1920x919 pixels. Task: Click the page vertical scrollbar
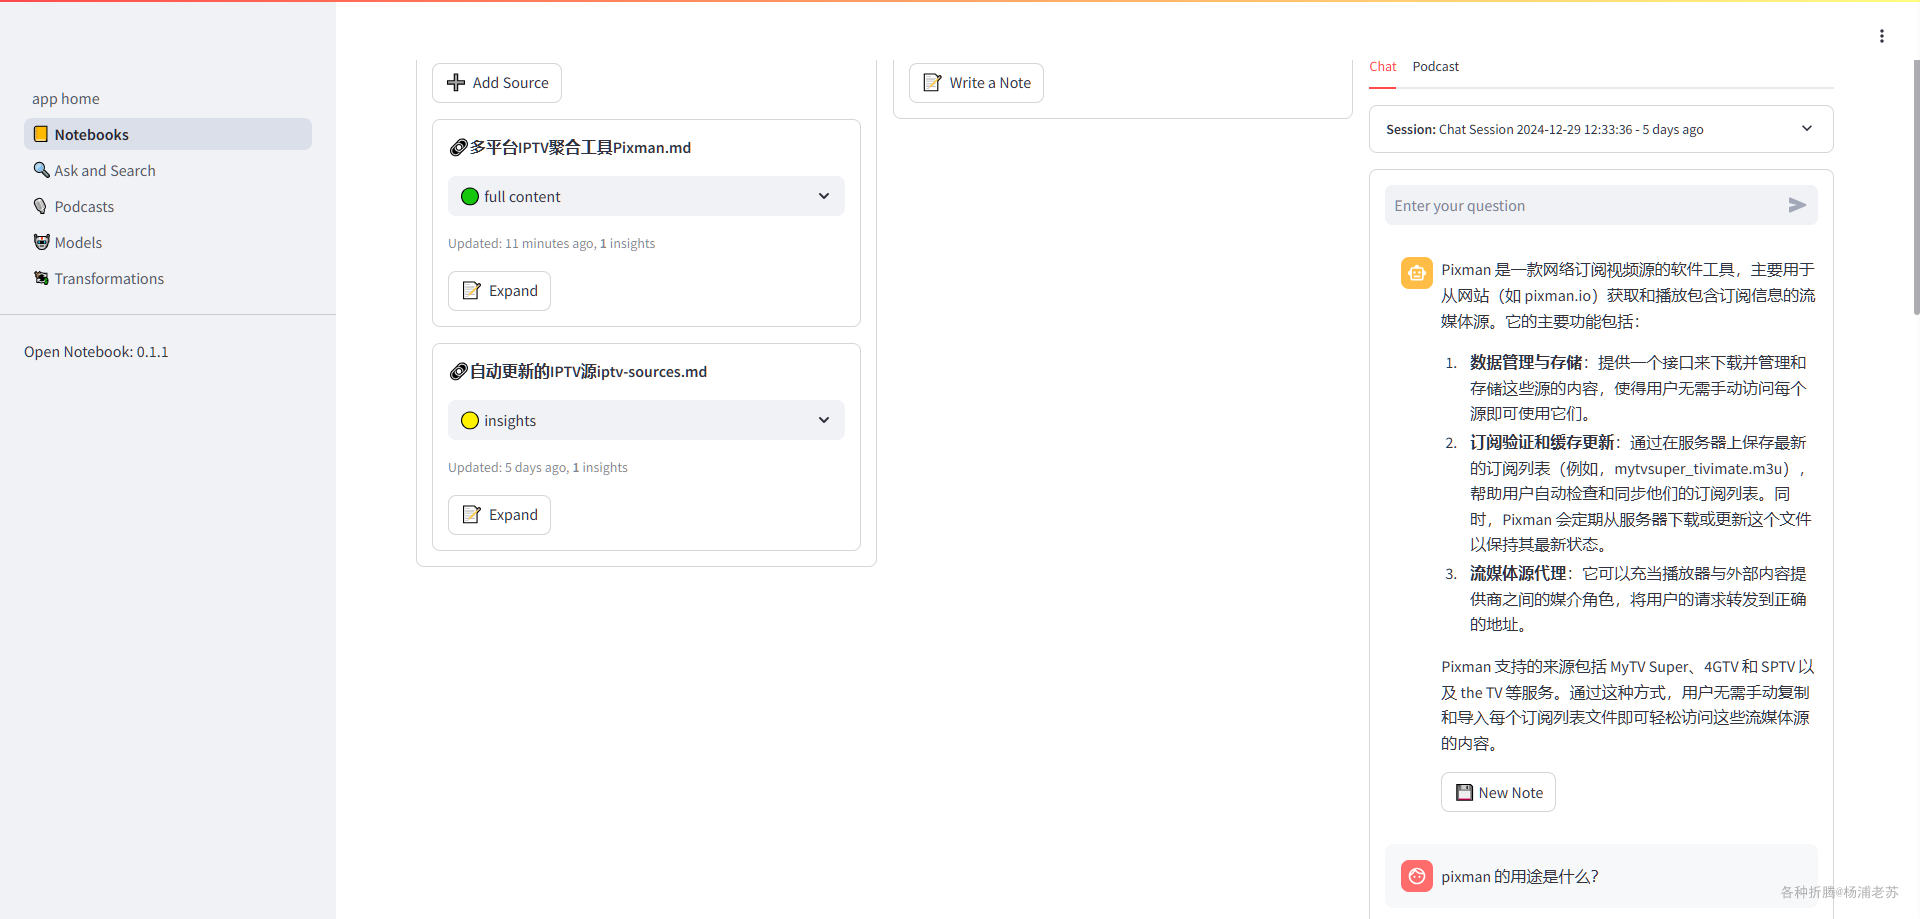point(1916,188)
